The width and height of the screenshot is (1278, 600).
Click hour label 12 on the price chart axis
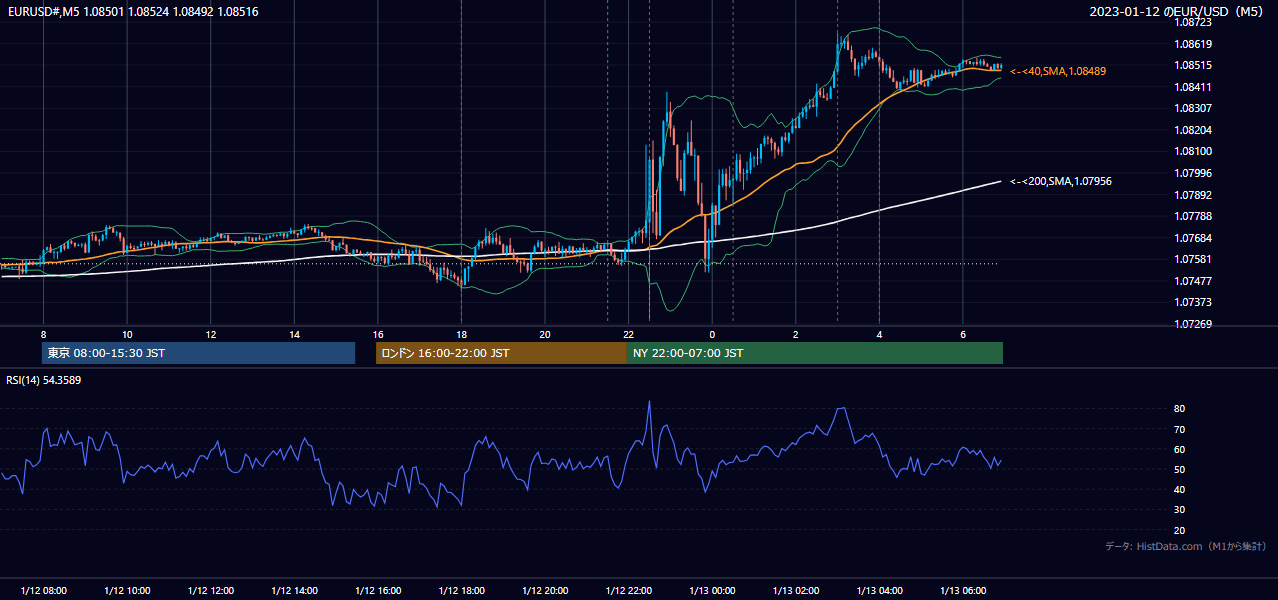point(211,334)
